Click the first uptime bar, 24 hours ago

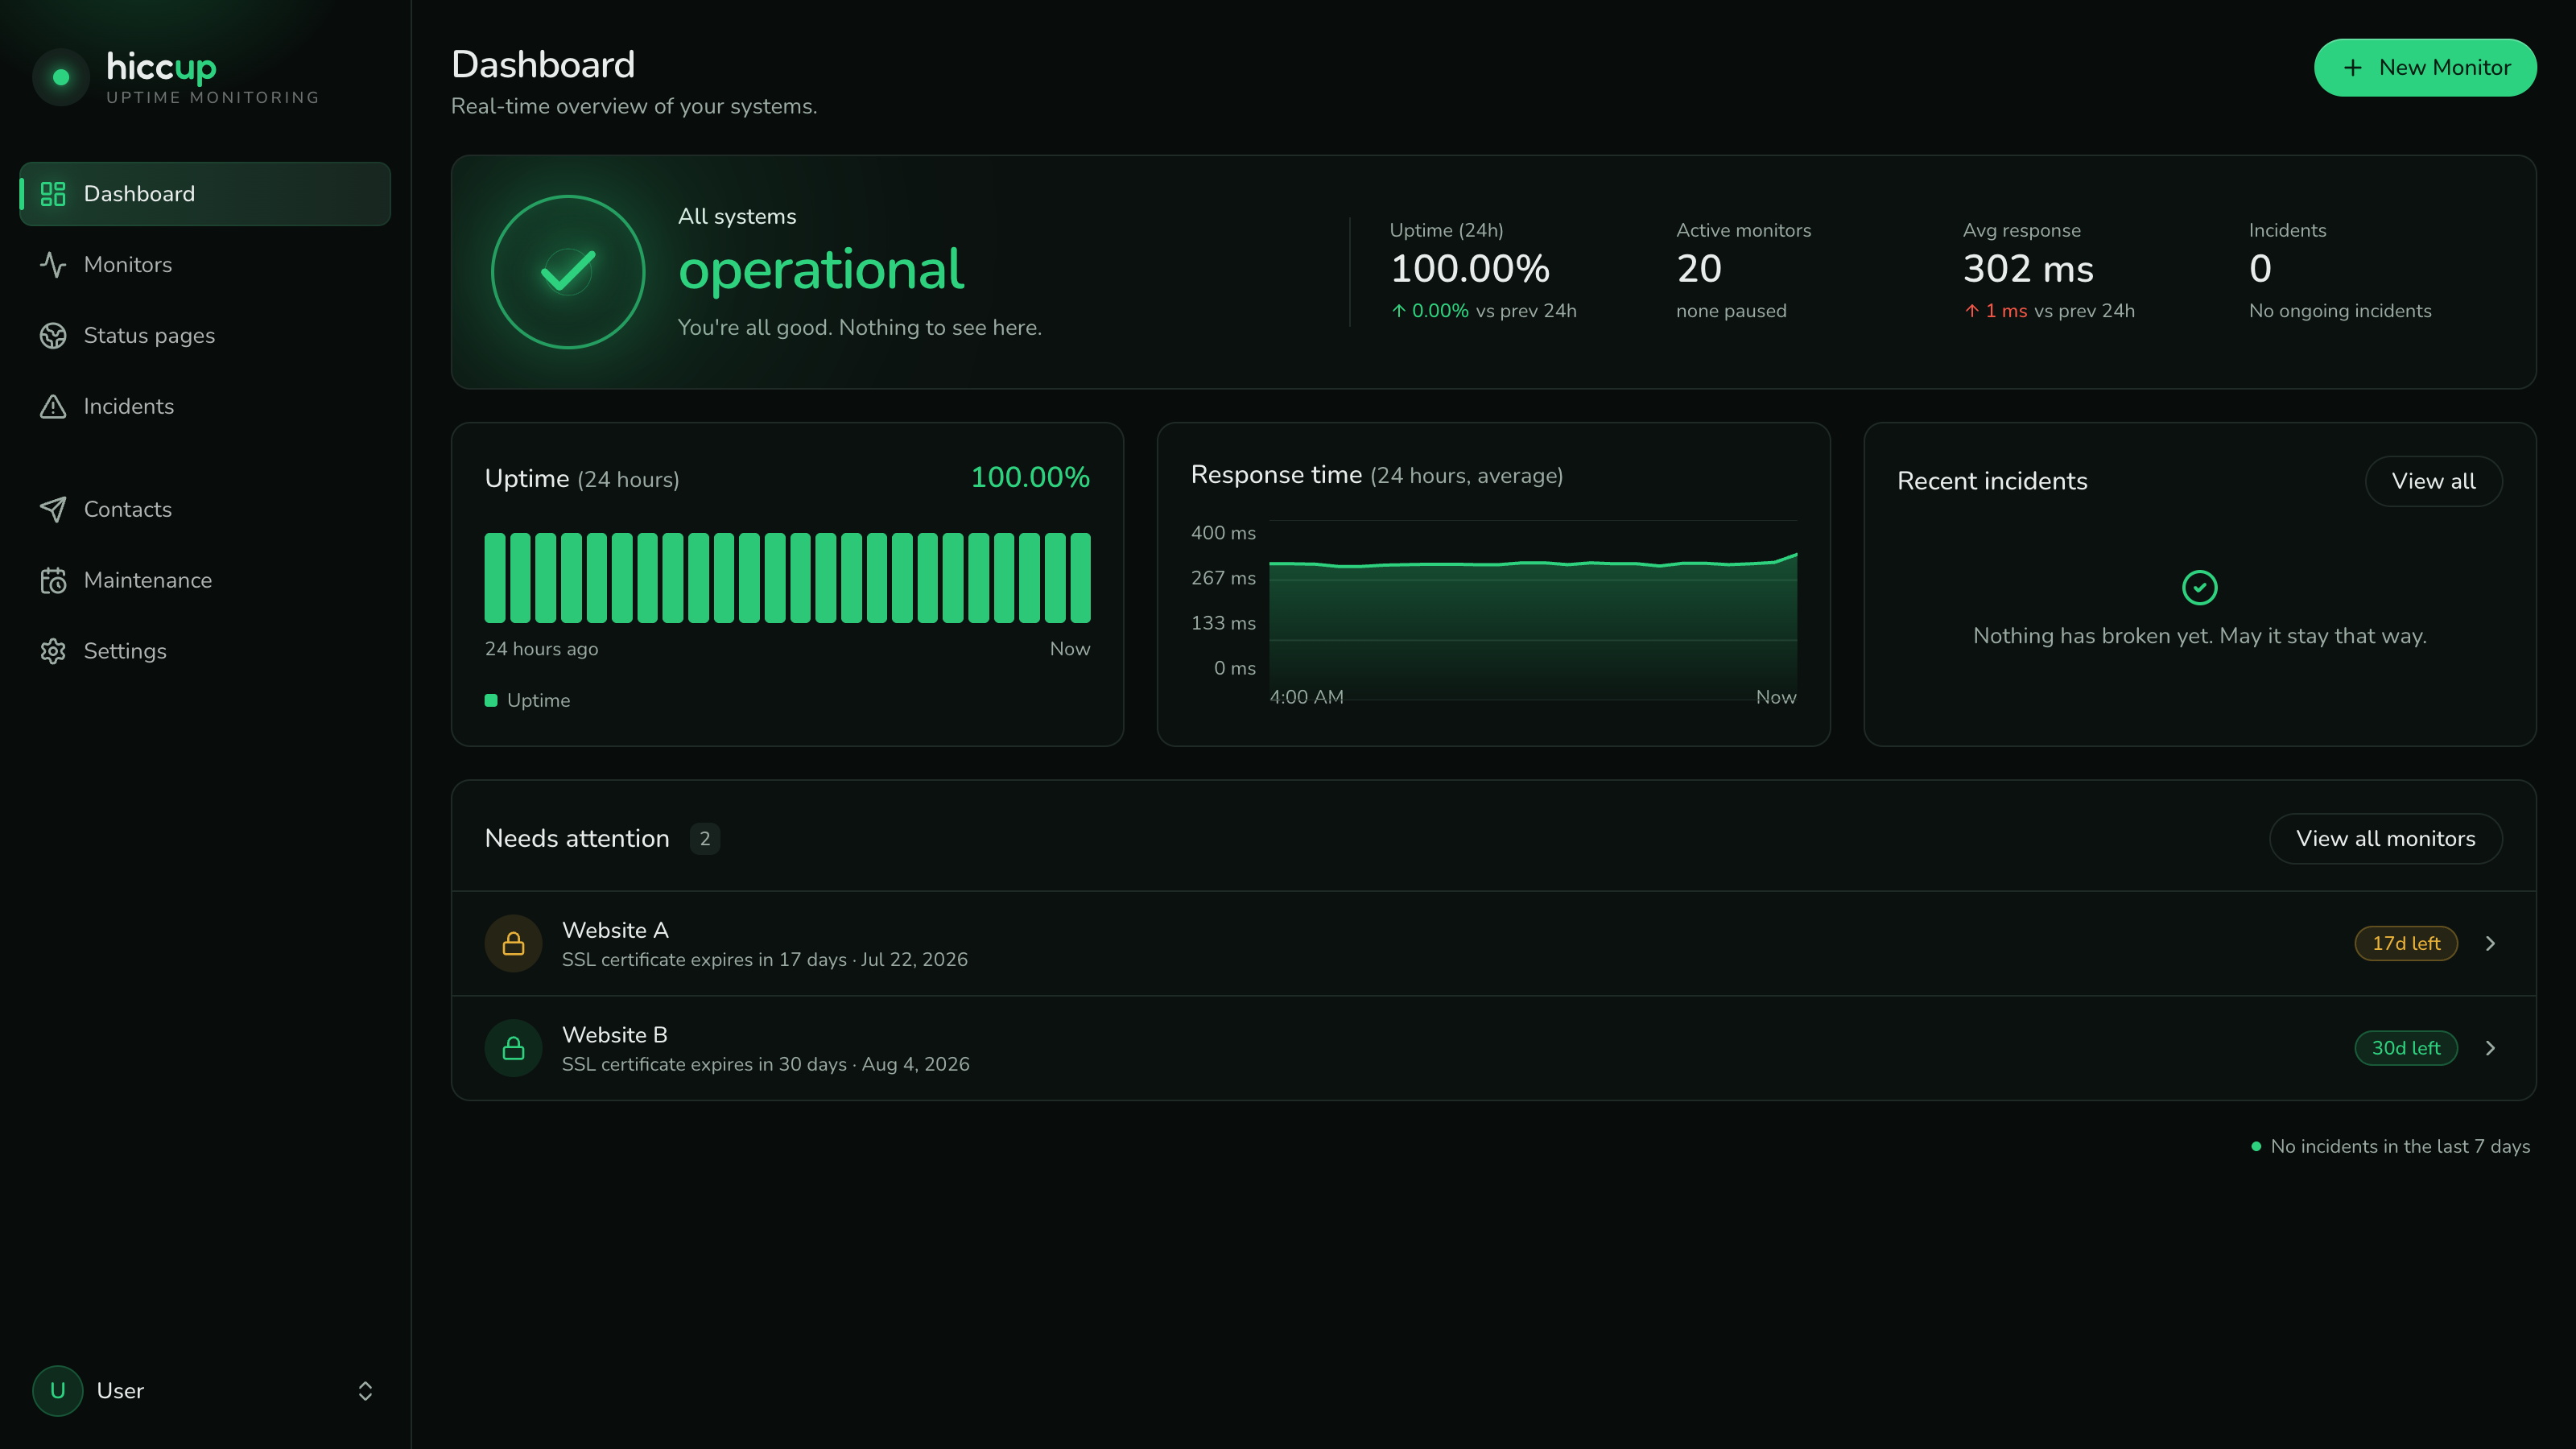click(x=495, y=578)
